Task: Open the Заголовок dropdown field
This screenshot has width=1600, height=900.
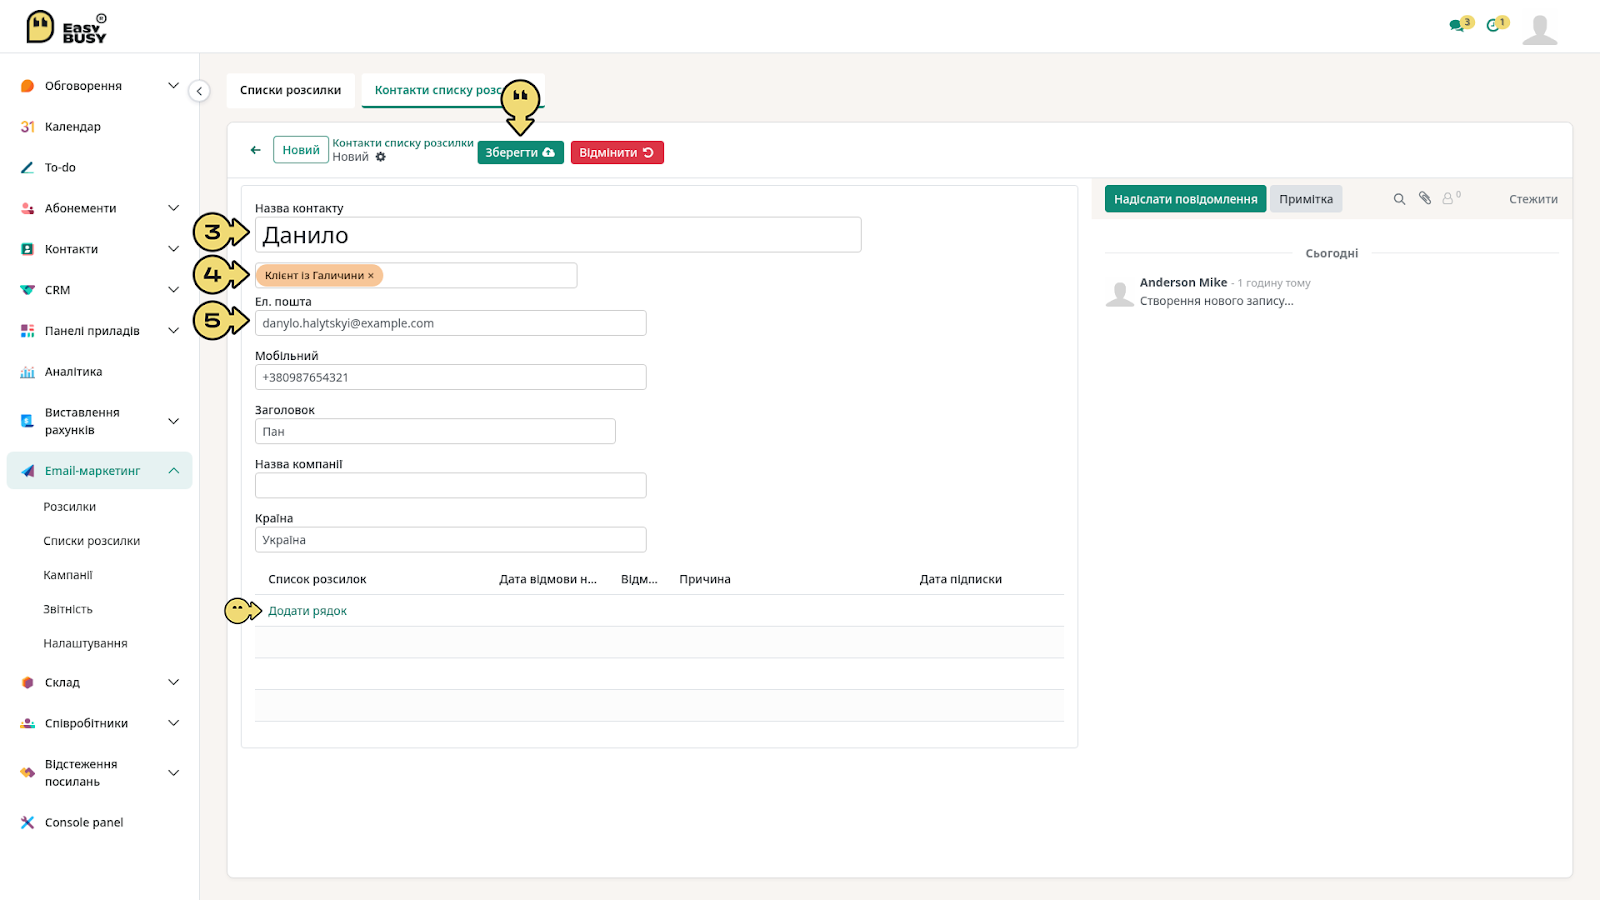Action: pos(435,432)
